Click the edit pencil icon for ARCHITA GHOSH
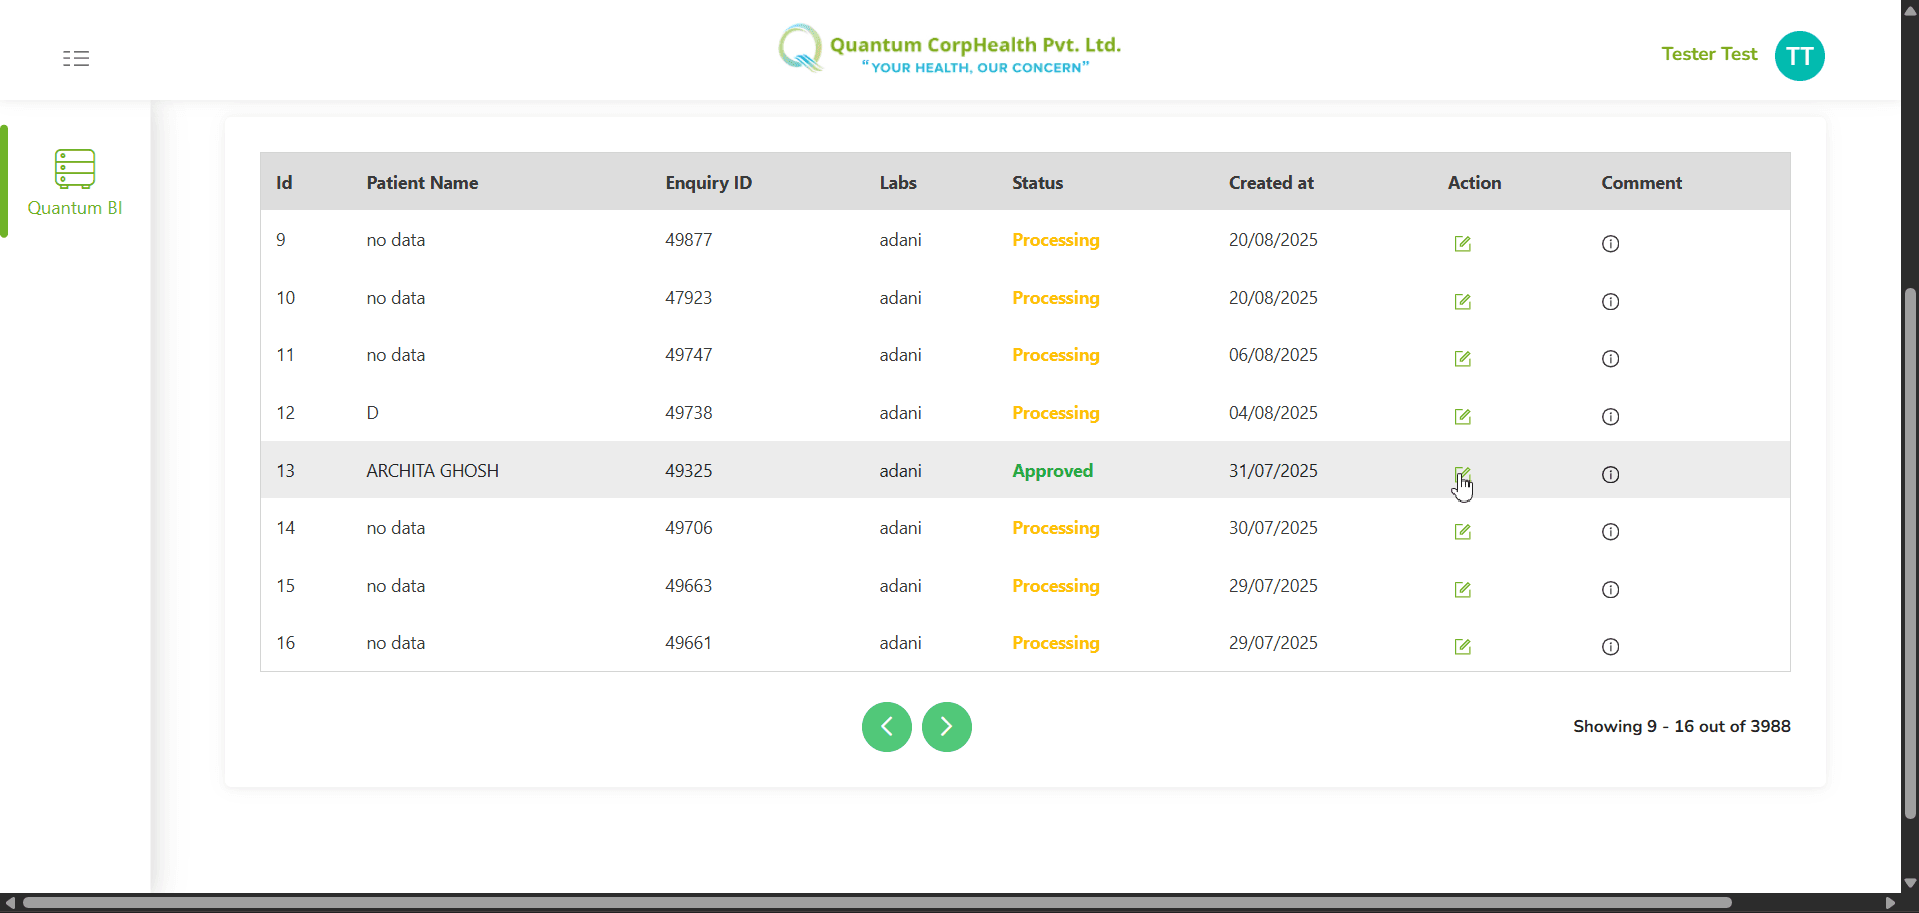Image resolution: width=1919 pixels, height=913 pixels. pyautogui.click(x=1462, y=473)
